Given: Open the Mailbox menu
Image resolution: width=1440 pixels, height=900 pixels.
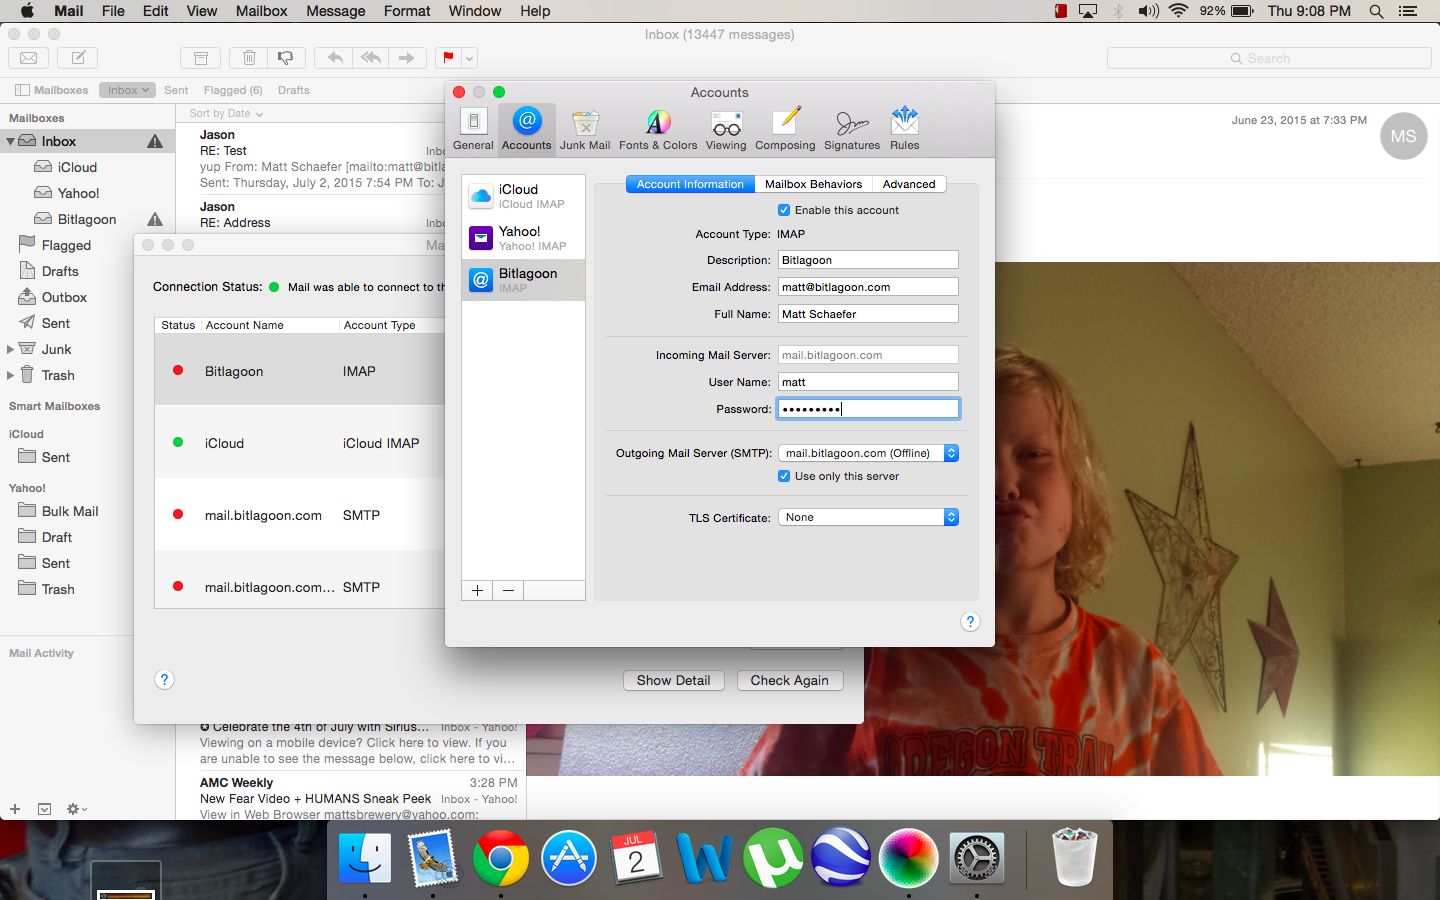Looking at the screenshot, I should tap(261, 11).
